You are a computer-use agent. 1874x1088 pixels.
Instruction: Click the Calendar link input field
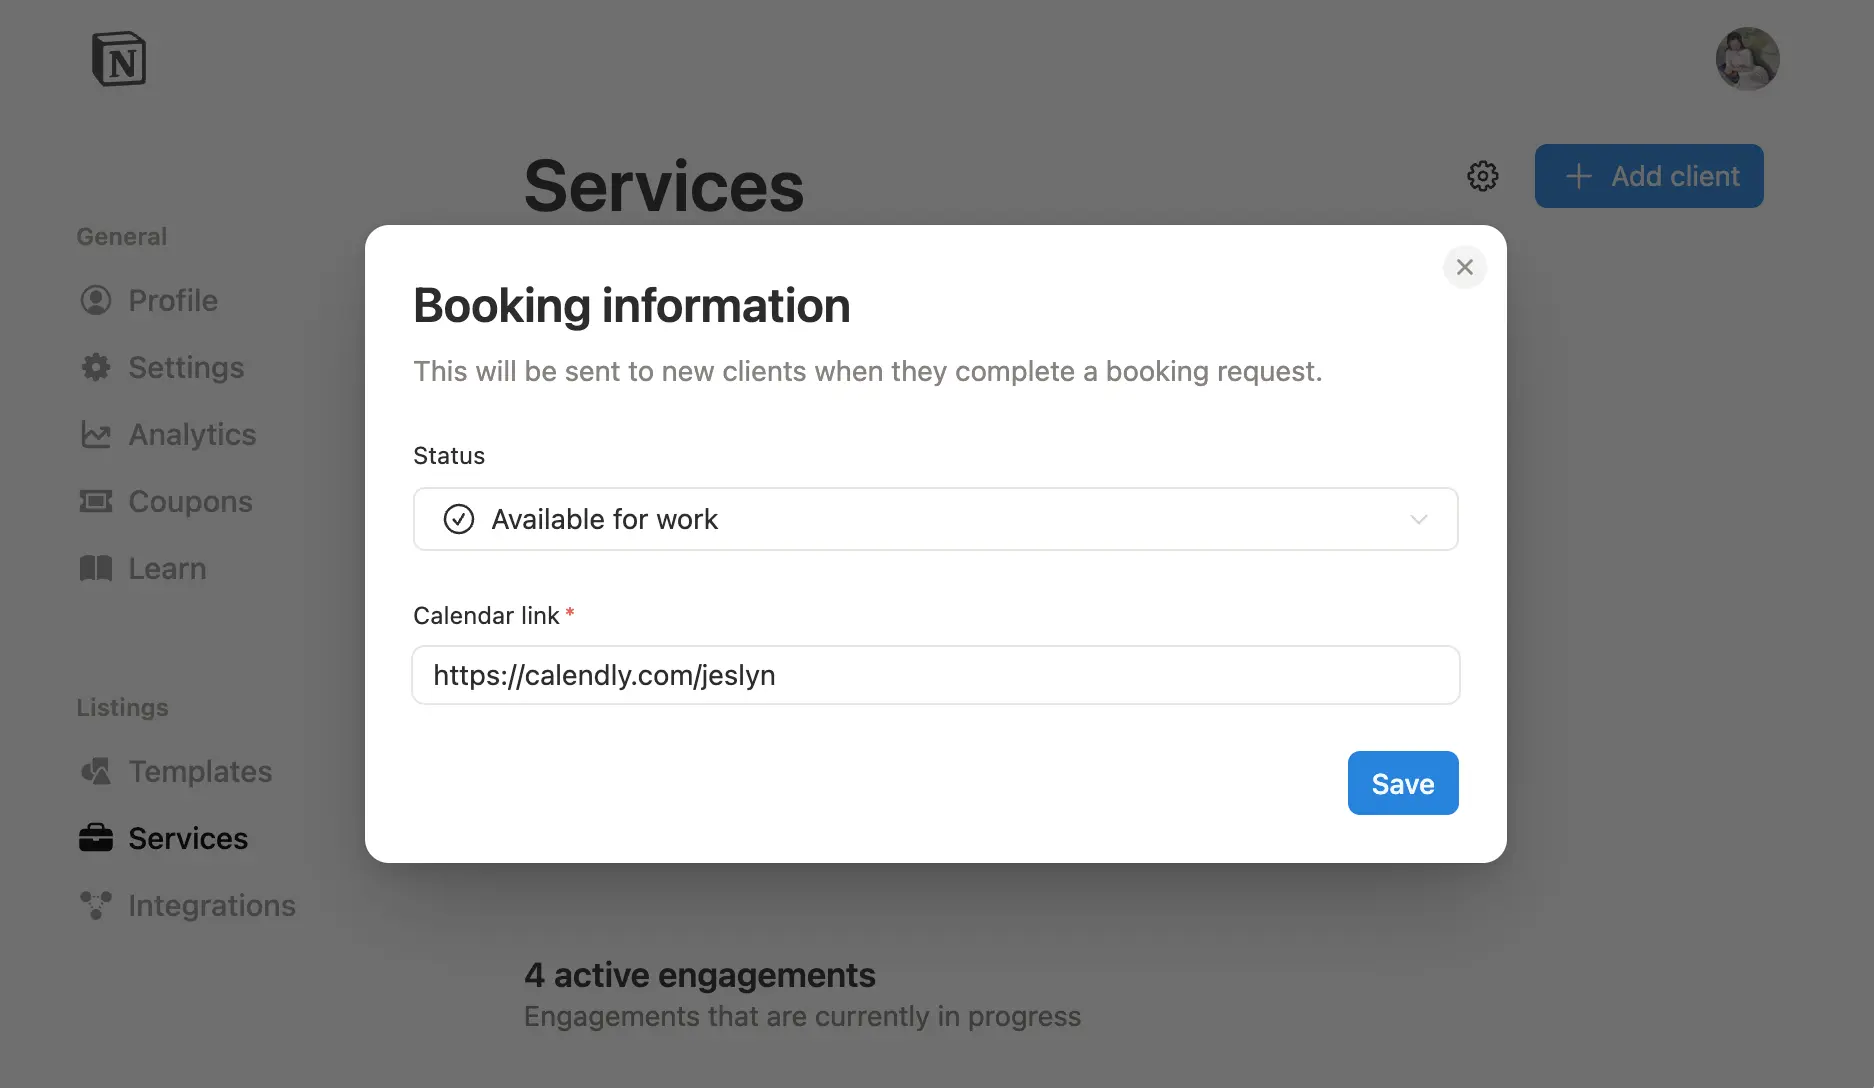point(935,675)
